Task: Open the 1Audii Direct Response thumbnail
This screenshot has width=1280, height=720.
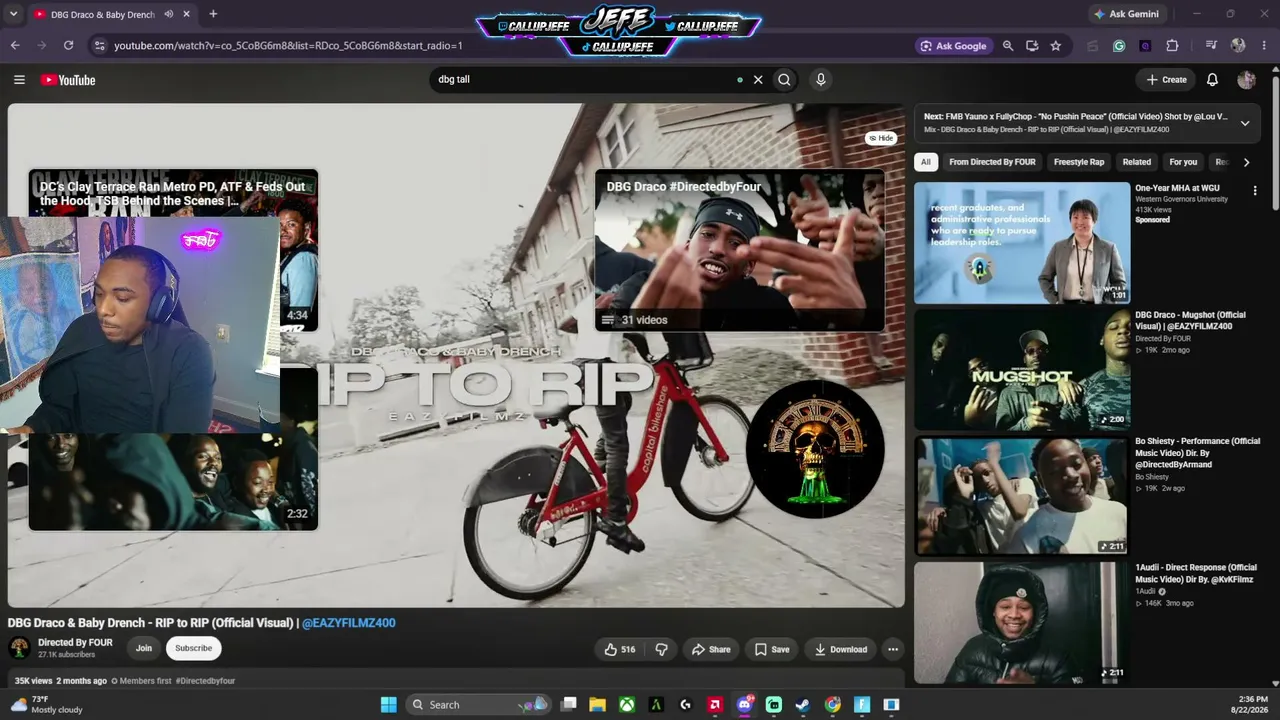Action: coord(1022,622)
